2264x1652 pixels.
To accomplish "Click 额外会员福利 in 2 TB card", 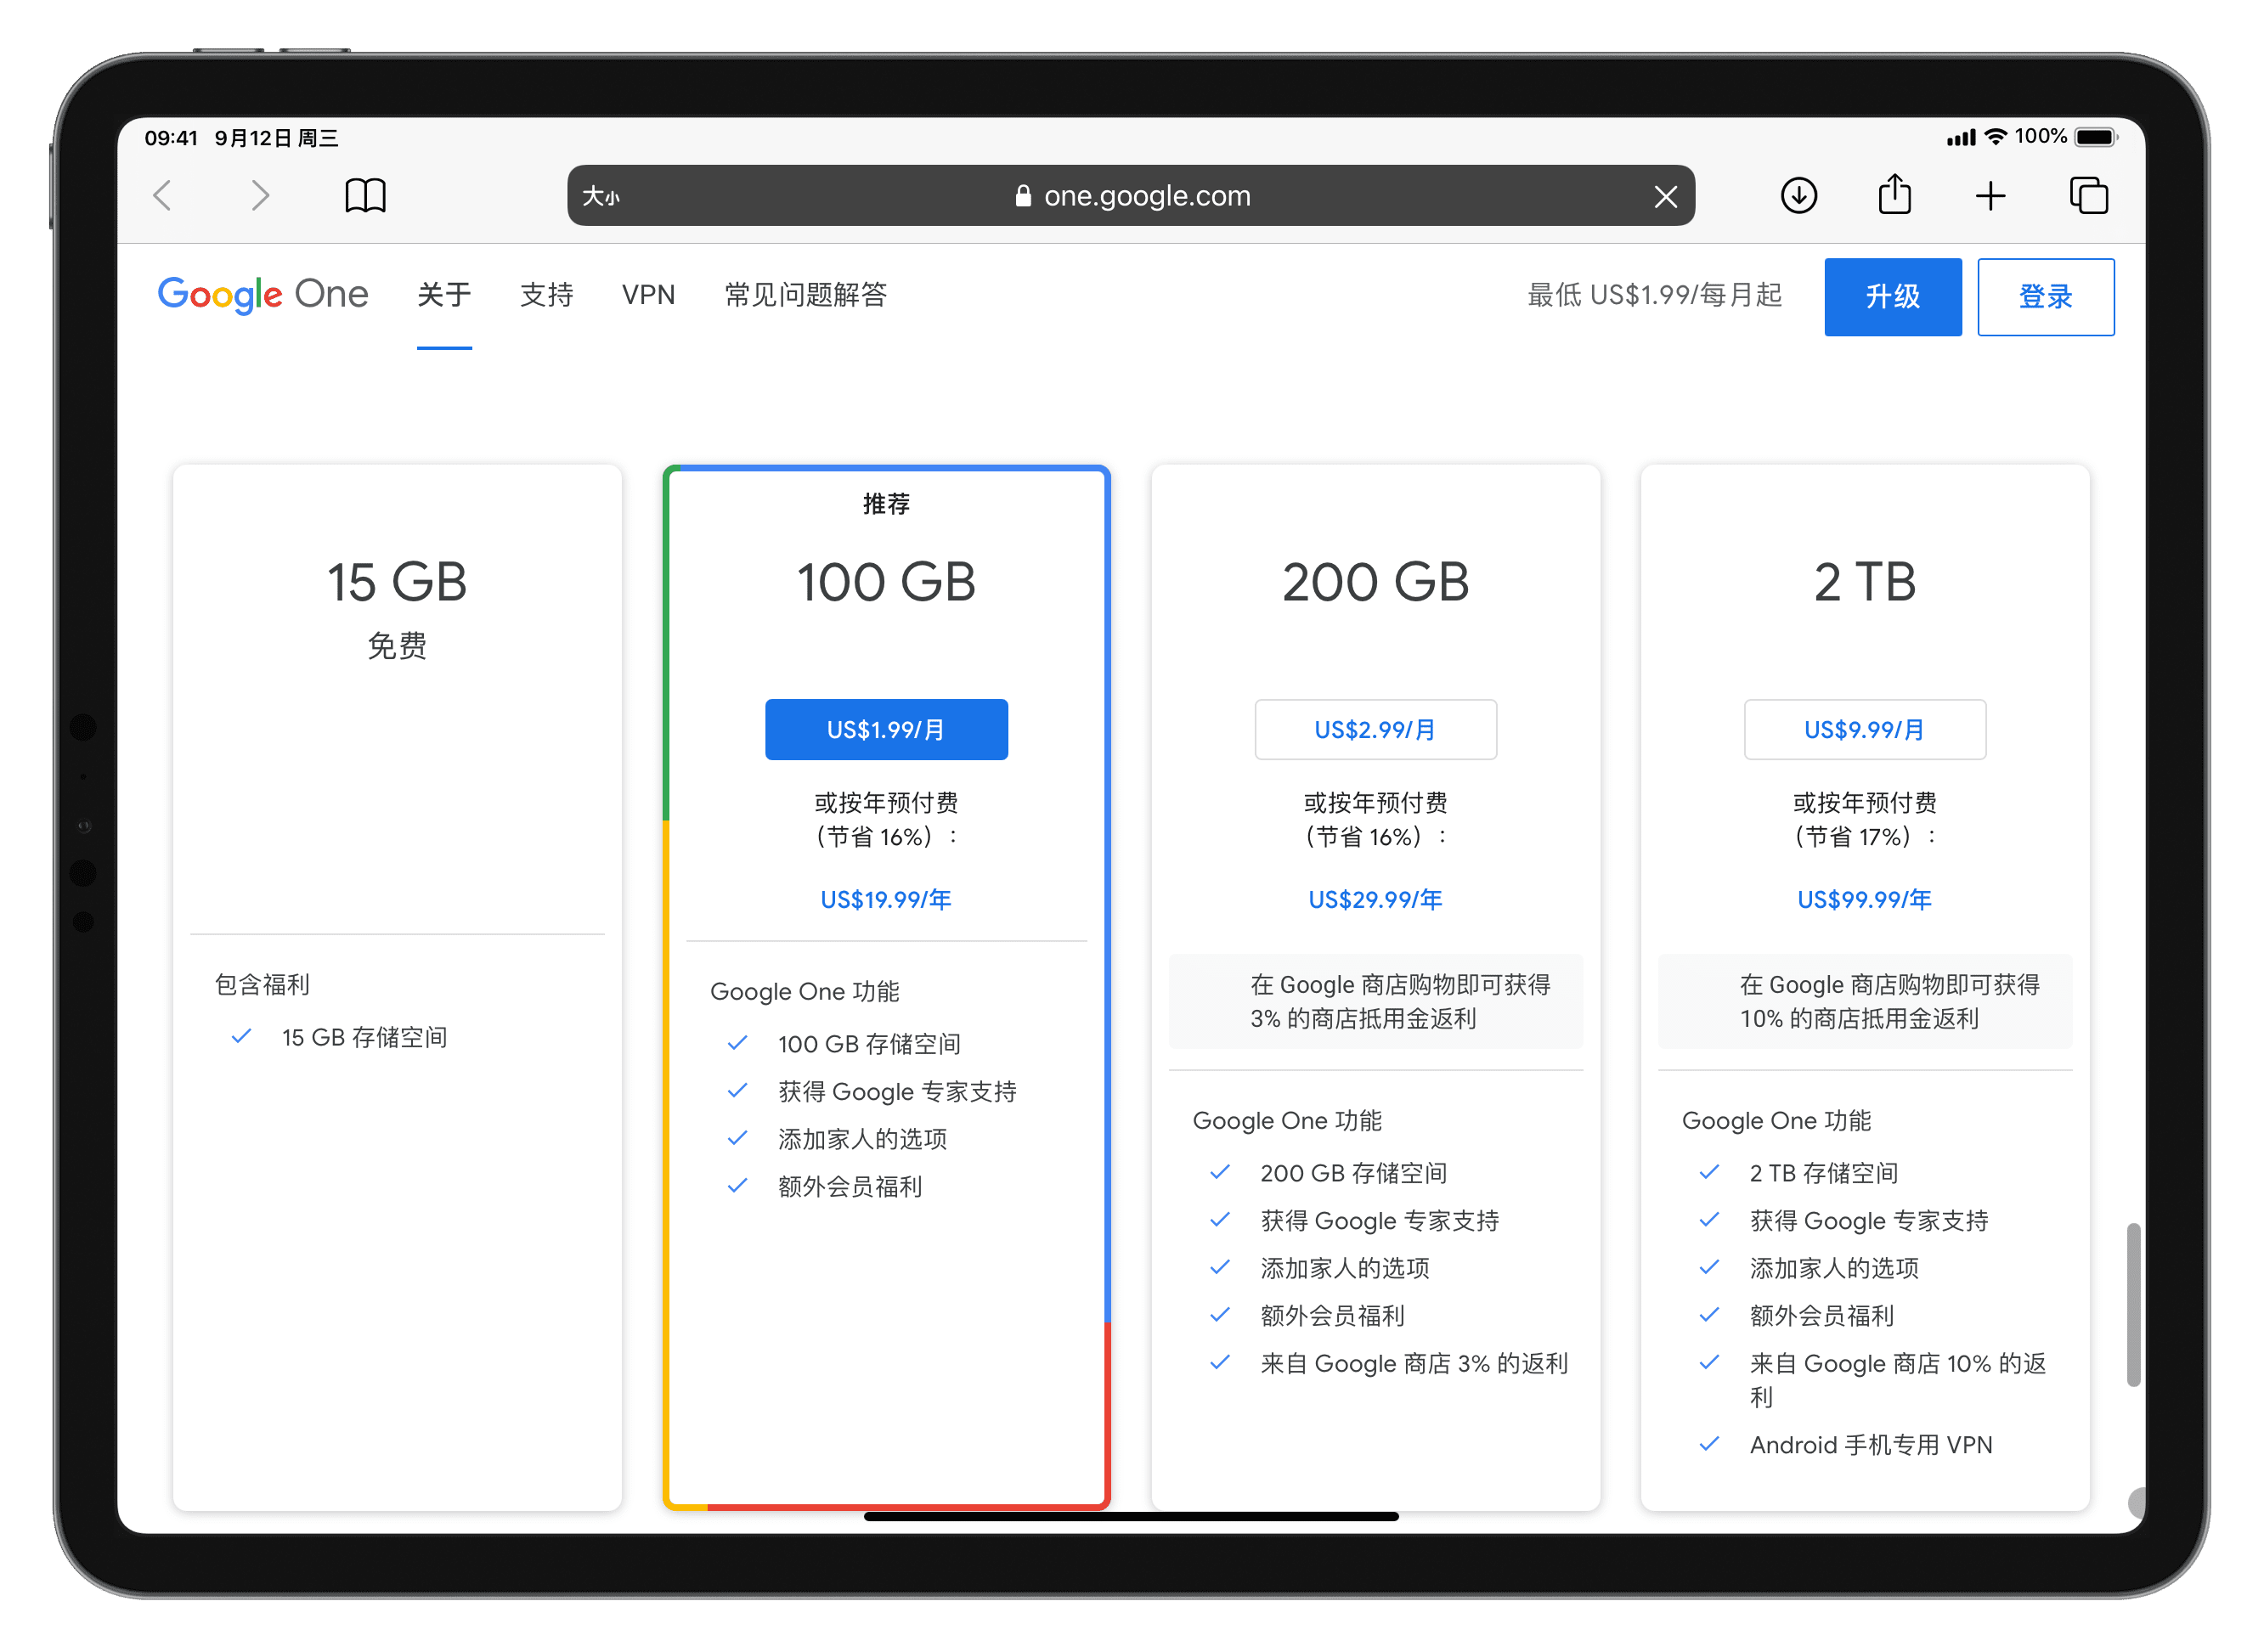I will 1821,1315.
